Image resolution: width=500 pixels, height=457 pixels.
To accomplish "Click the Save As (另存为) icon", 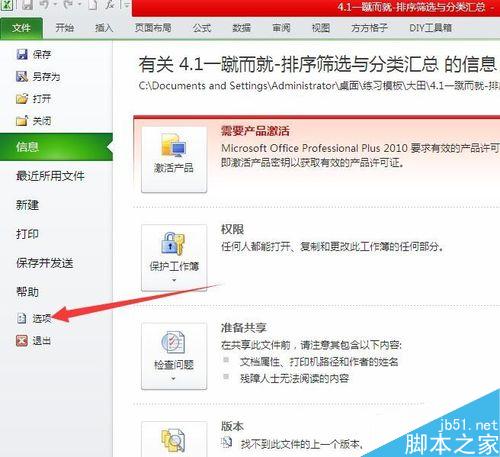I will pyautogui.click(x=22, y=77).
